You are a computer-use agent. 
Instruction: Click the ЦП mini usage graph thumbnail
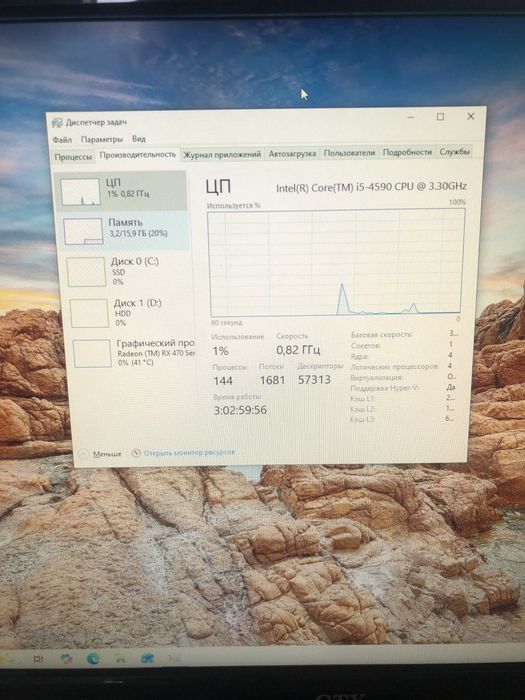[81, 192]
